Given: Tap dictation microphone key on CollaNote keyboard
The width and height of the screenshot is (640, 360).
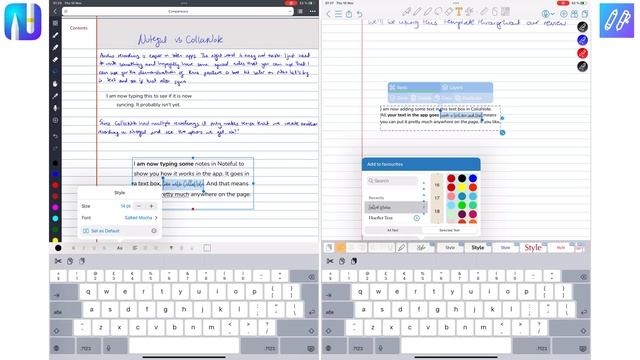Looking at the screenshot, I should pos(380,348).
